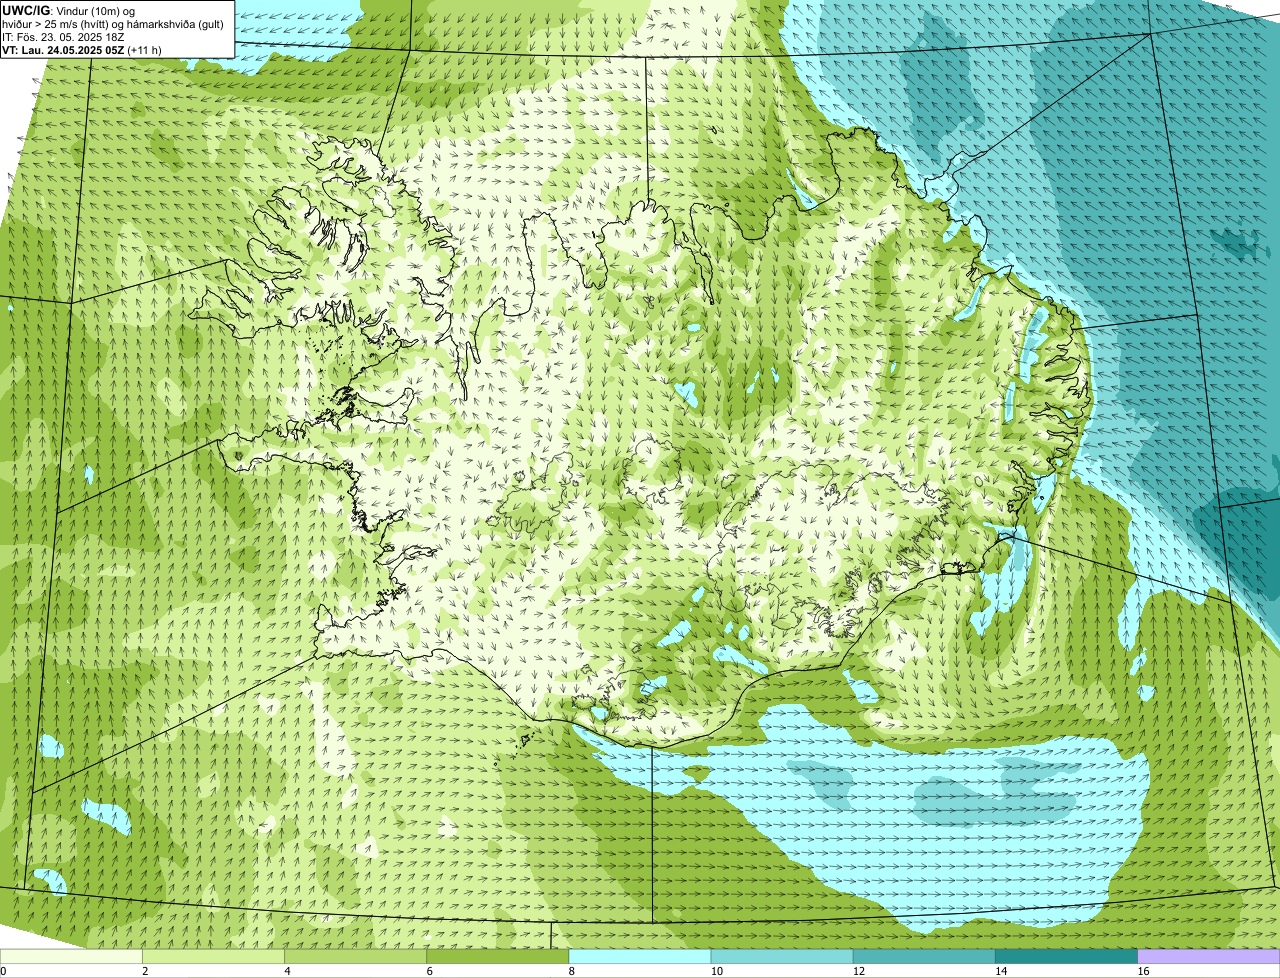
Task: Click the 0–2 m/s pale yellow legend swatch
Action: 71,956
